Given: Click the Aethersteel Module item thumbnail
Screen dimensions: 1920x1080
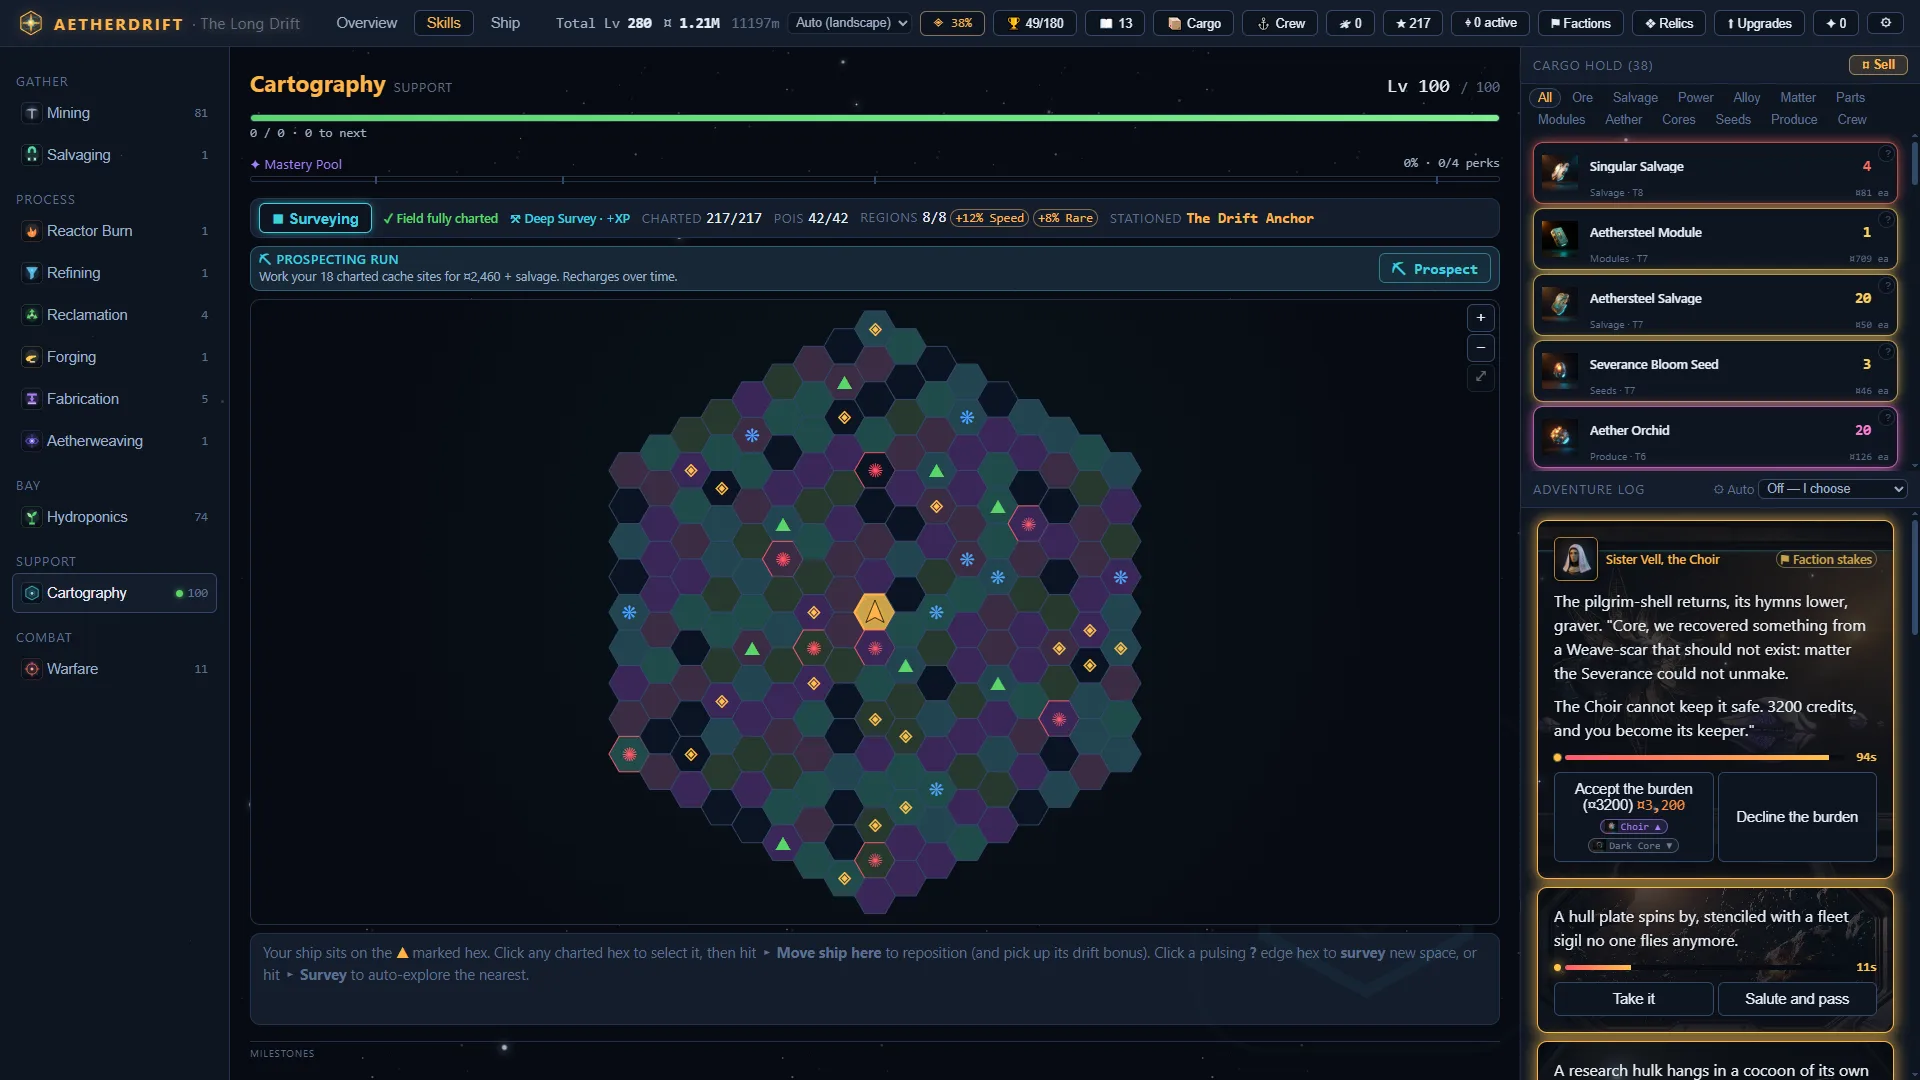Looking at the screenshot, I should pos(1560,239).
